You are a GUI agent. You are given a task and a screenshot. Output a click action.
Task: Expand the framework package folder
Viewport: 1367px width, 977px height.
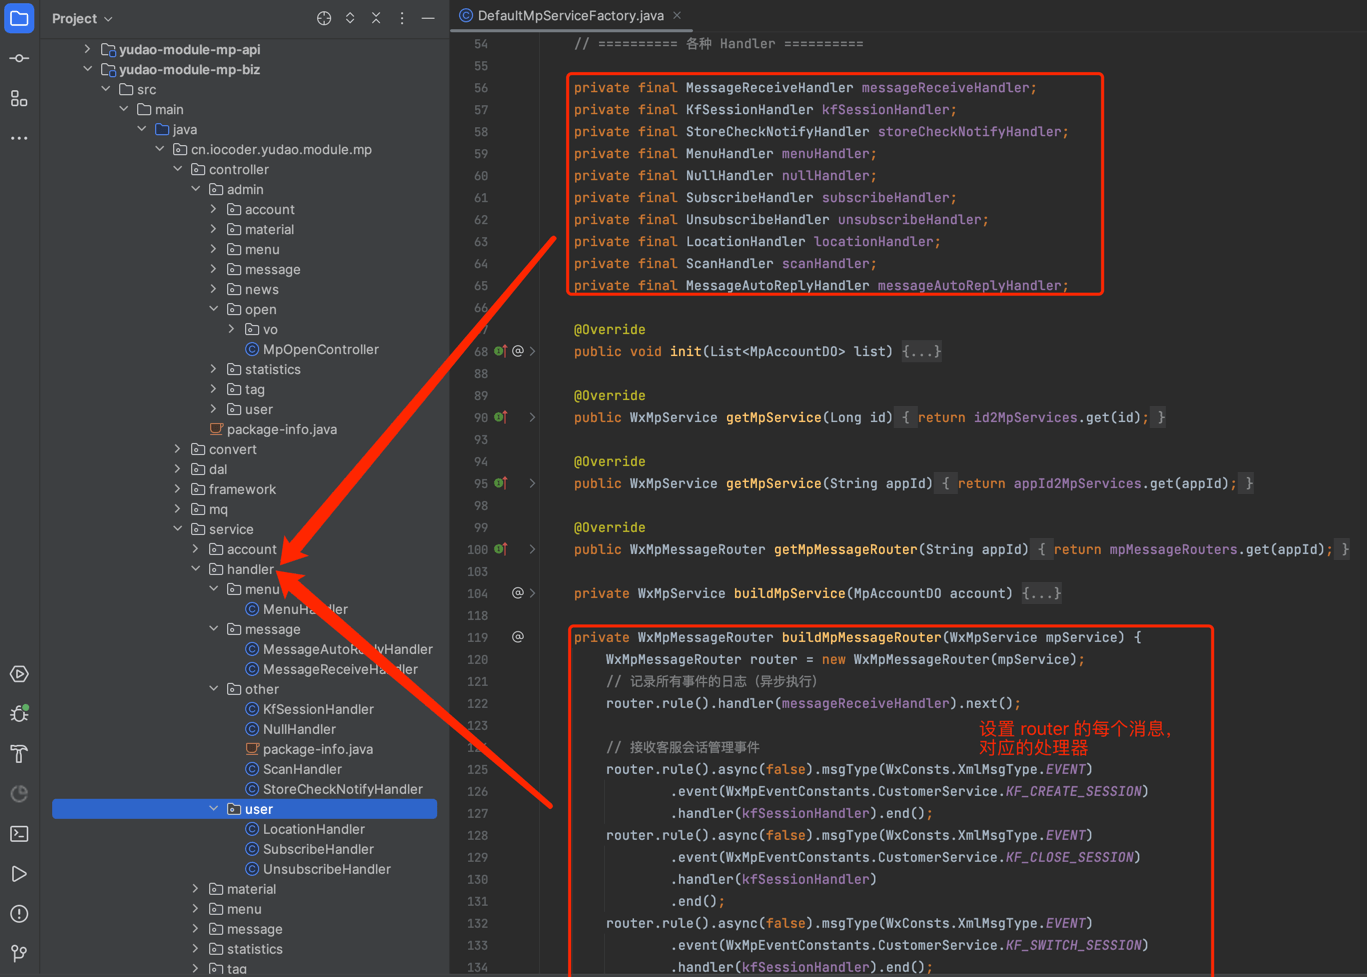[178, 489]
